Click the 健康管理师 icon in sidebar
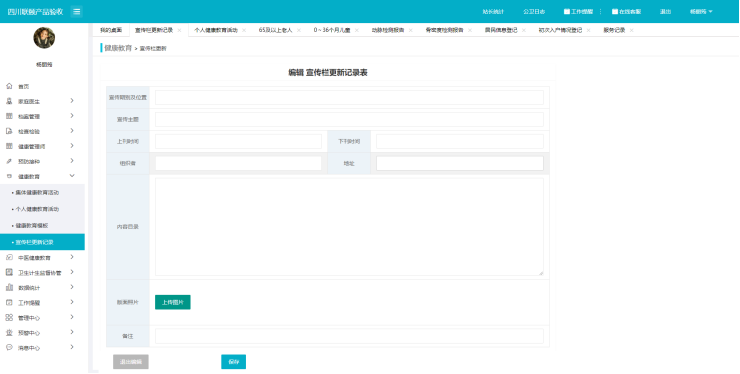Image resolution: width=740 pixels, height=374 pixels. click(x=9, y=146)
